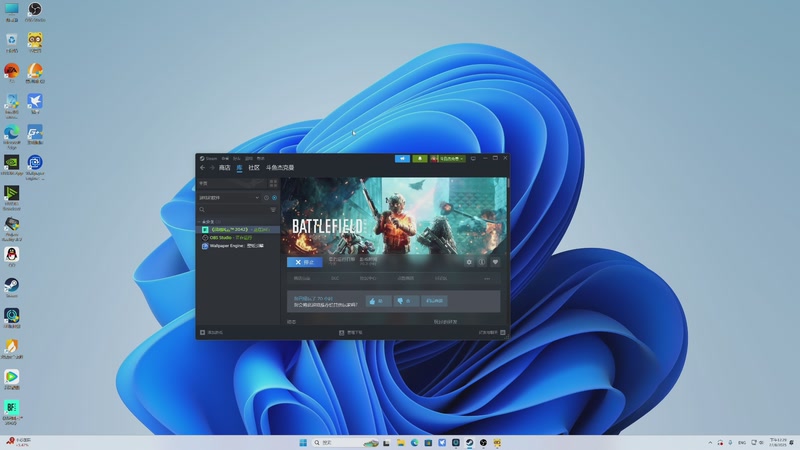
Task: Click the Steam forward arrow
Action: [x=212, y=168]
